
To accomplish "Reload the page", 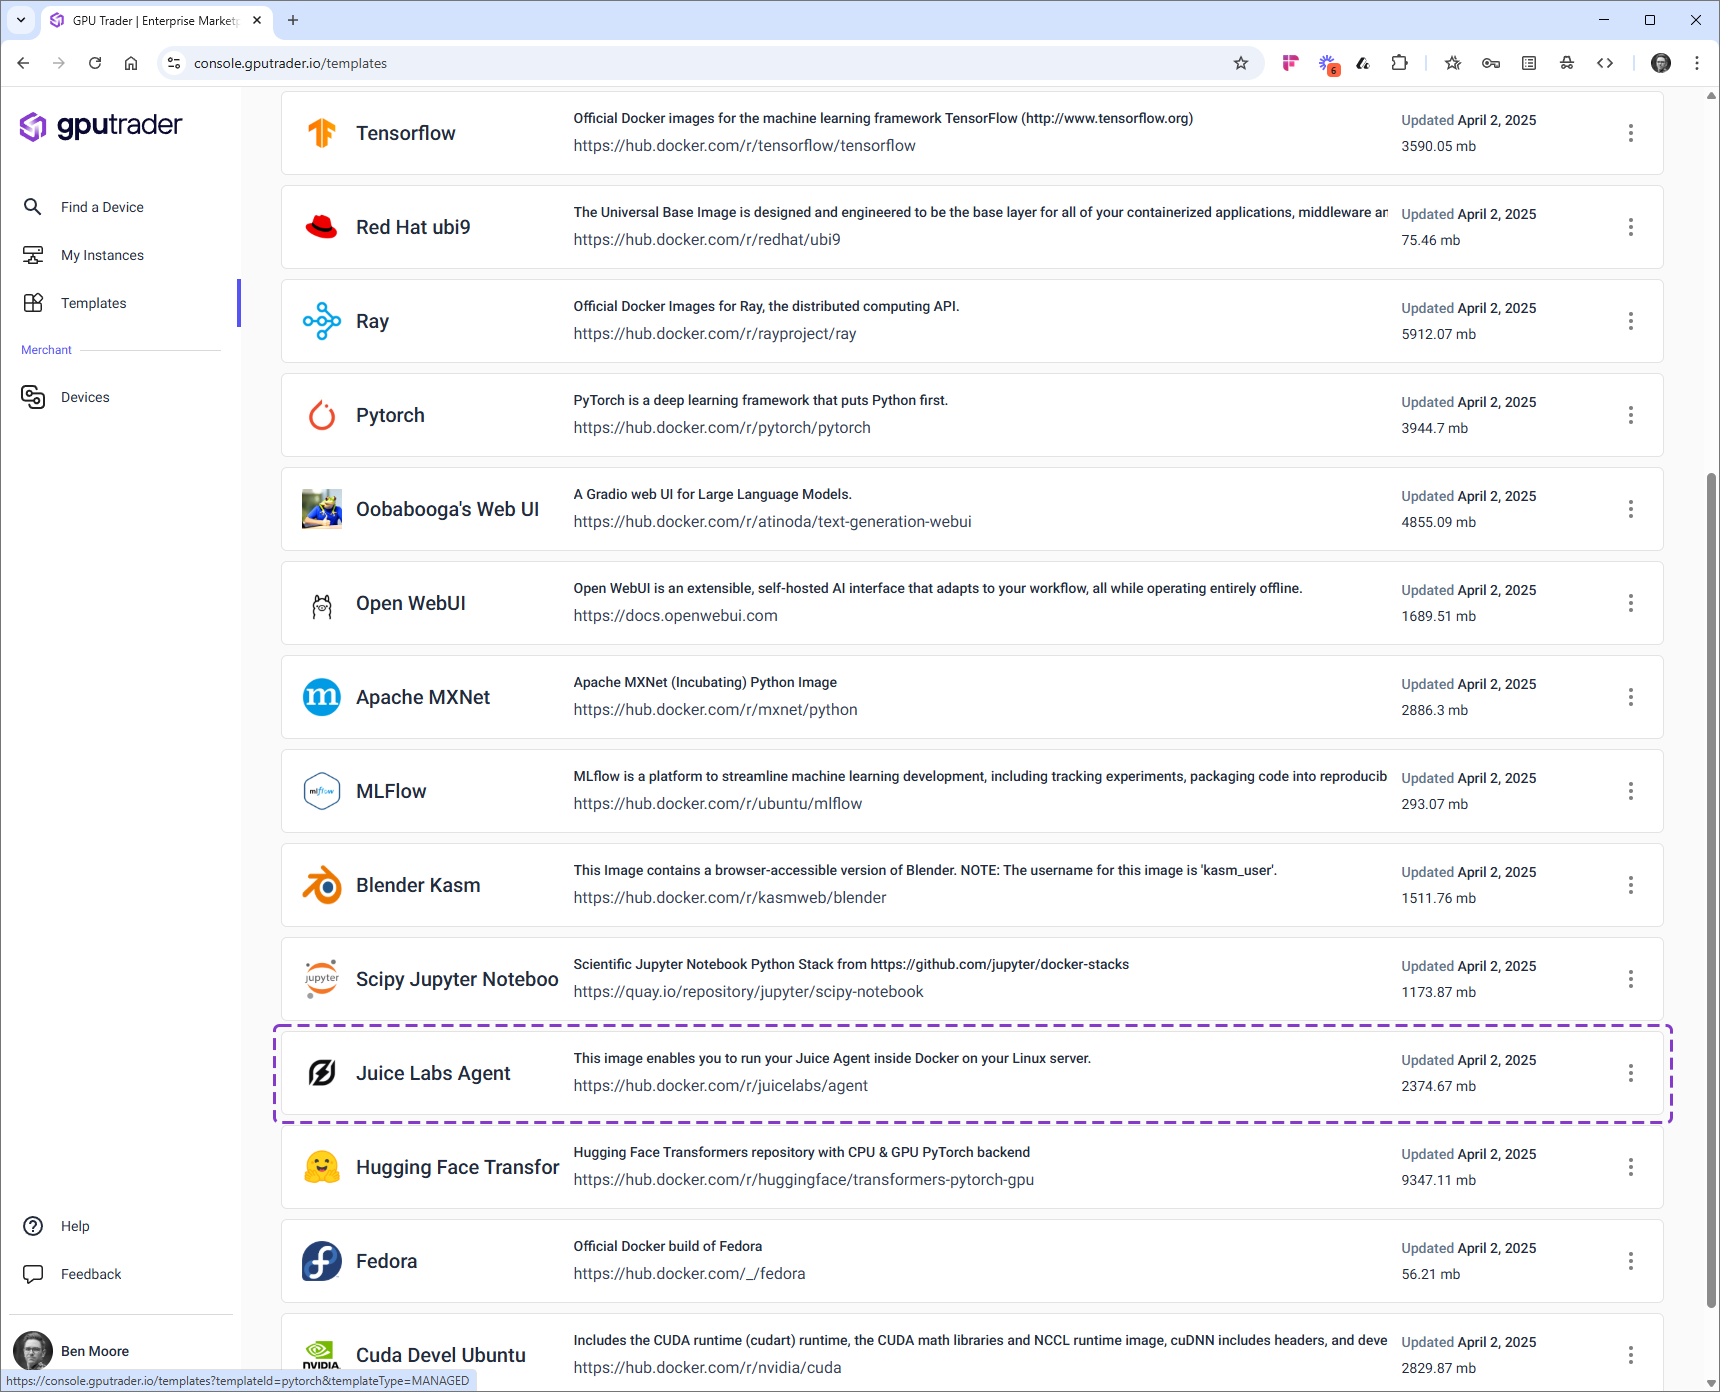I will tap(95, 63).
